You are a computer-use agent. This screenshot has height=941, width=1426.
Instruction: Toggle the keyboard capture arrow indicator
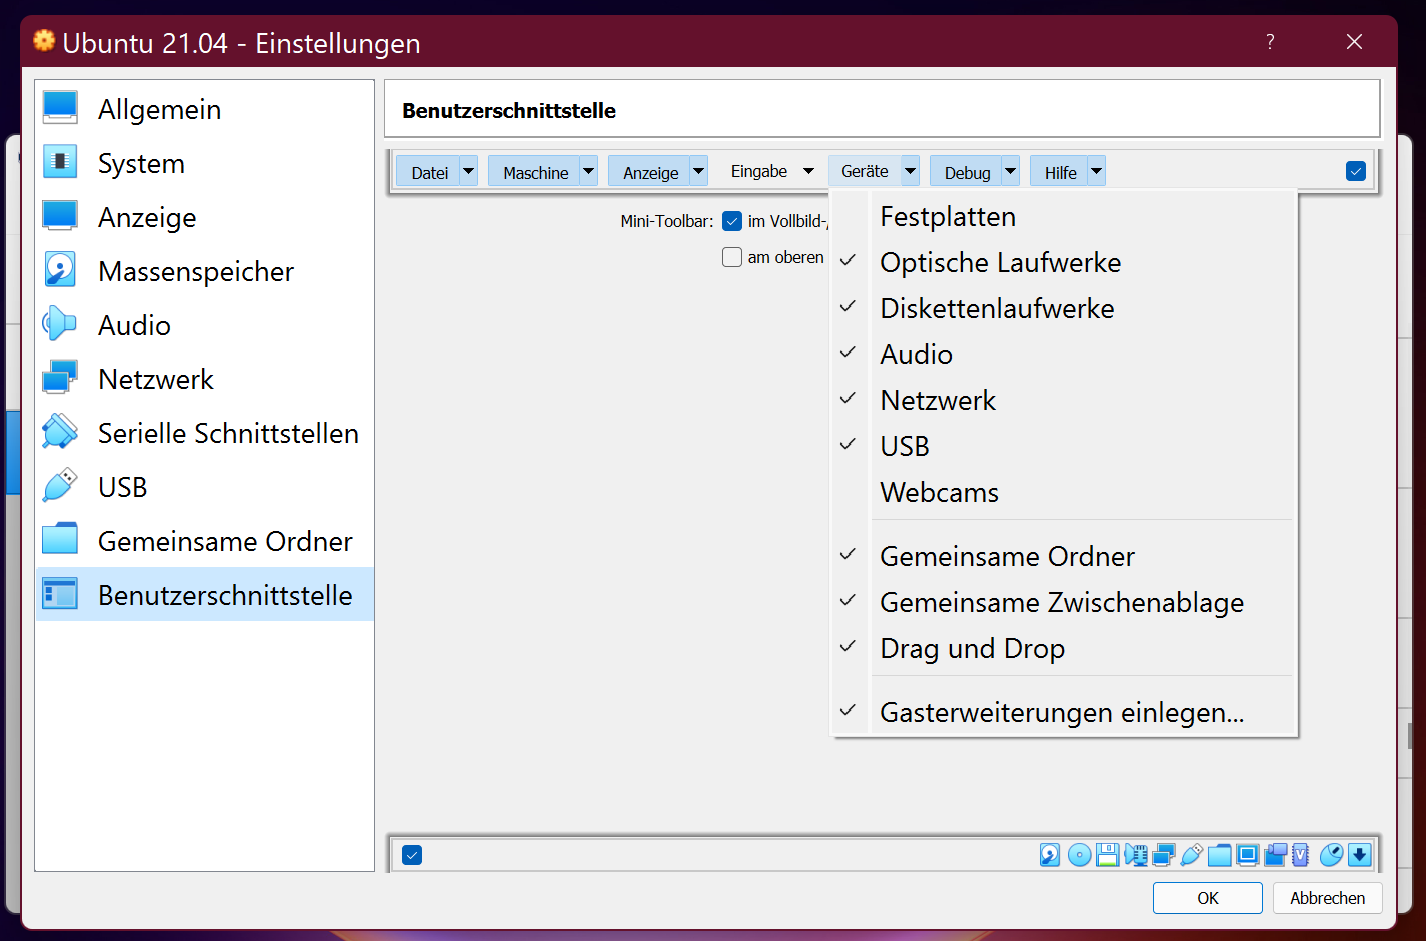[x=1359, y=855]
